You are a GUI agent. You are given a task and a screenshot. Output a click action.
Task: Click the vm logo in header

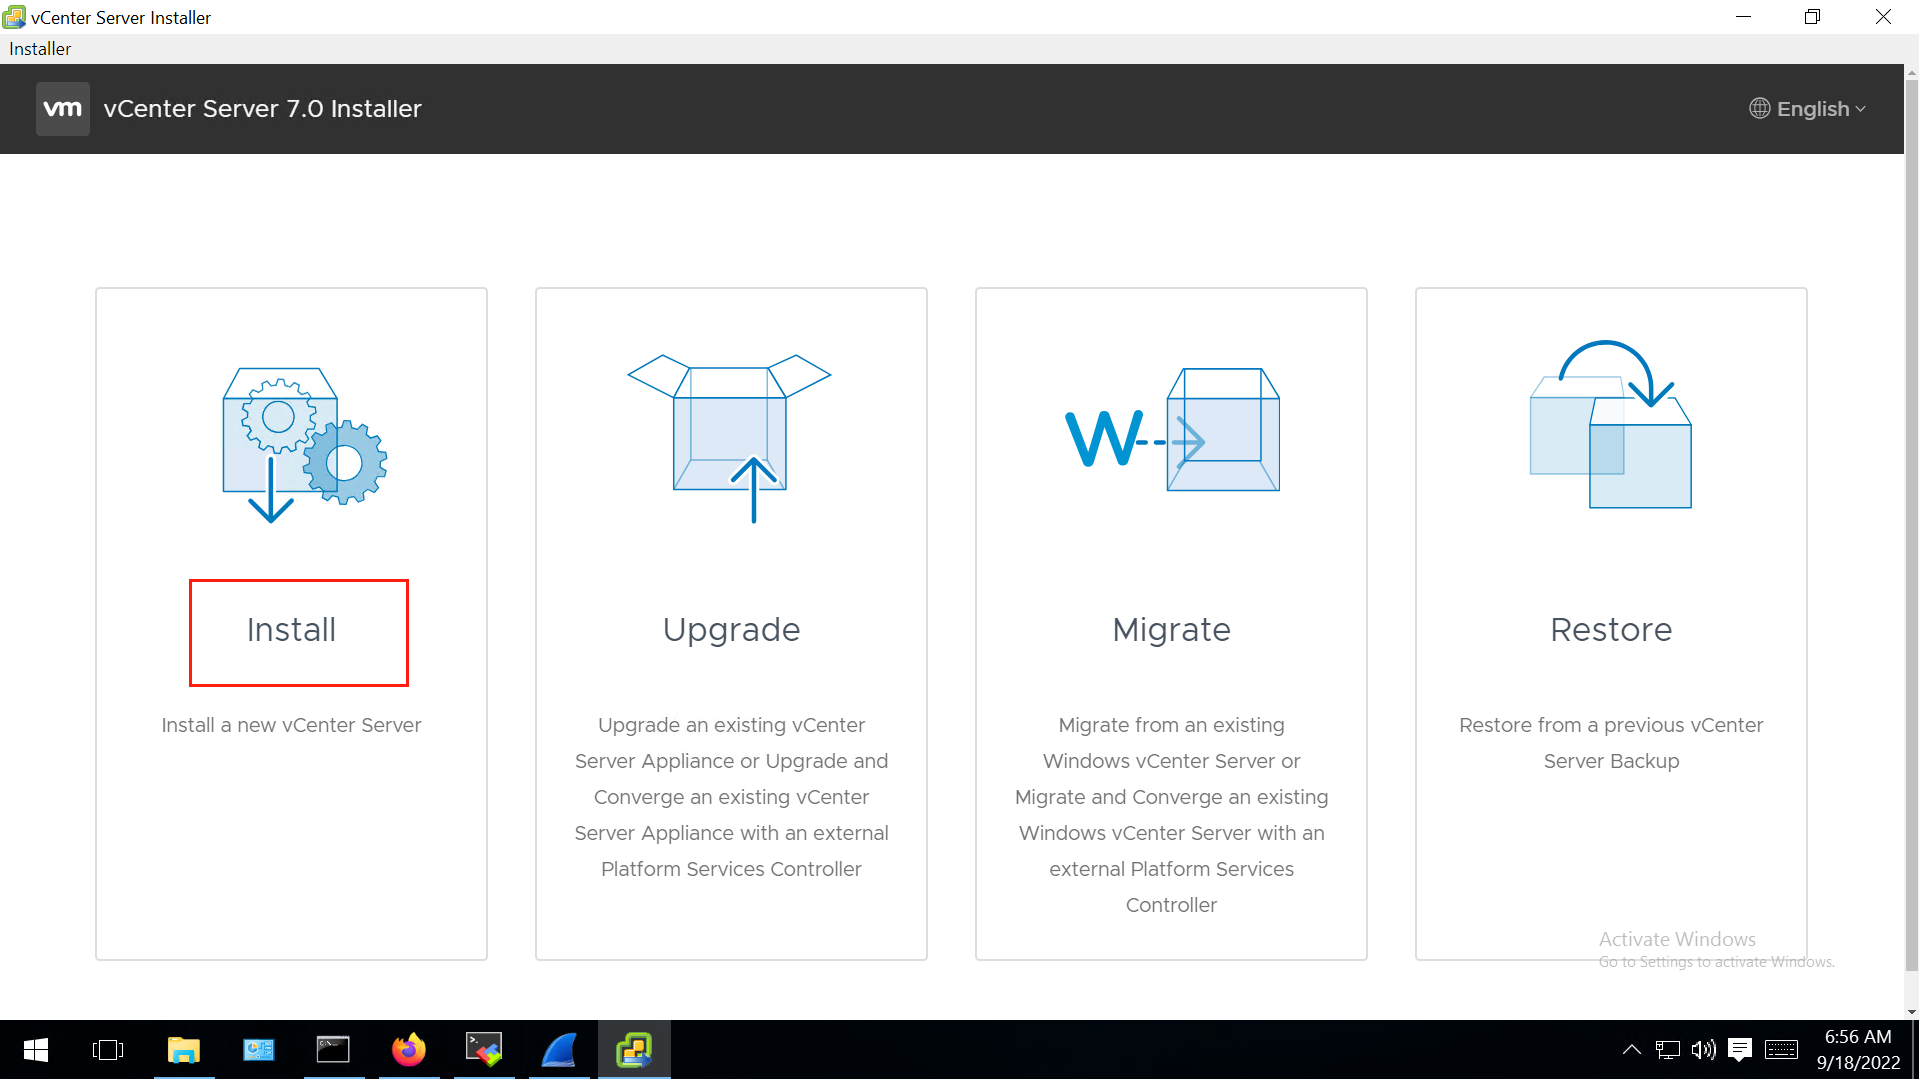[x=63, y=108]
